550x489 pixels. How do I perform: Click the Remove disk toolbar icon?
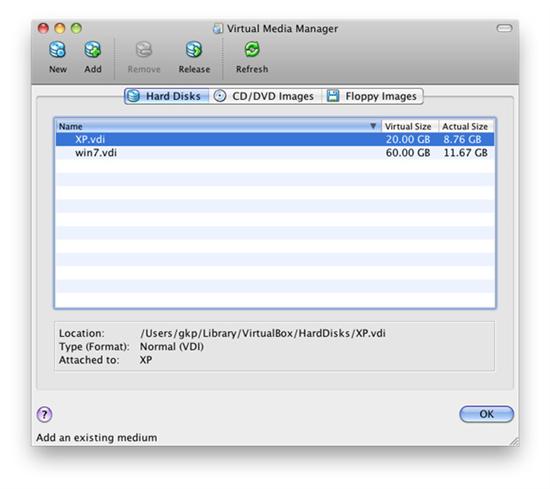(x=144, y=50)
